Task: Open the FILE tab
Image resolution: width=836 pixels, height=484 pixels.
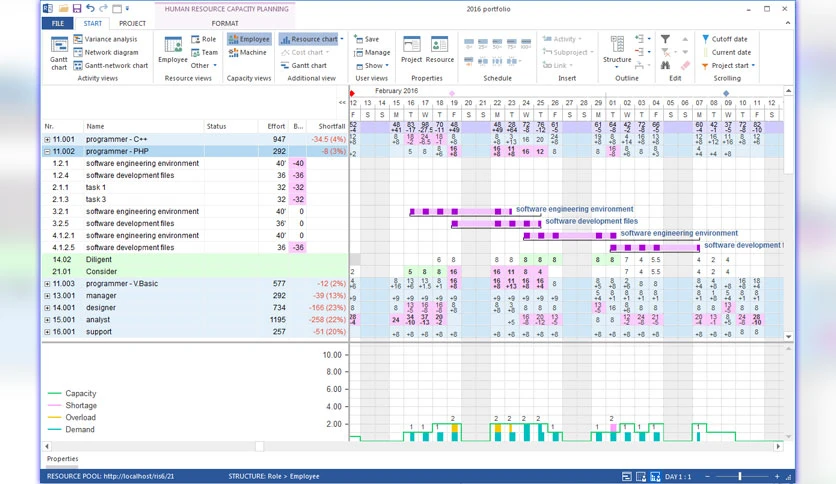Action: [58, 23]
